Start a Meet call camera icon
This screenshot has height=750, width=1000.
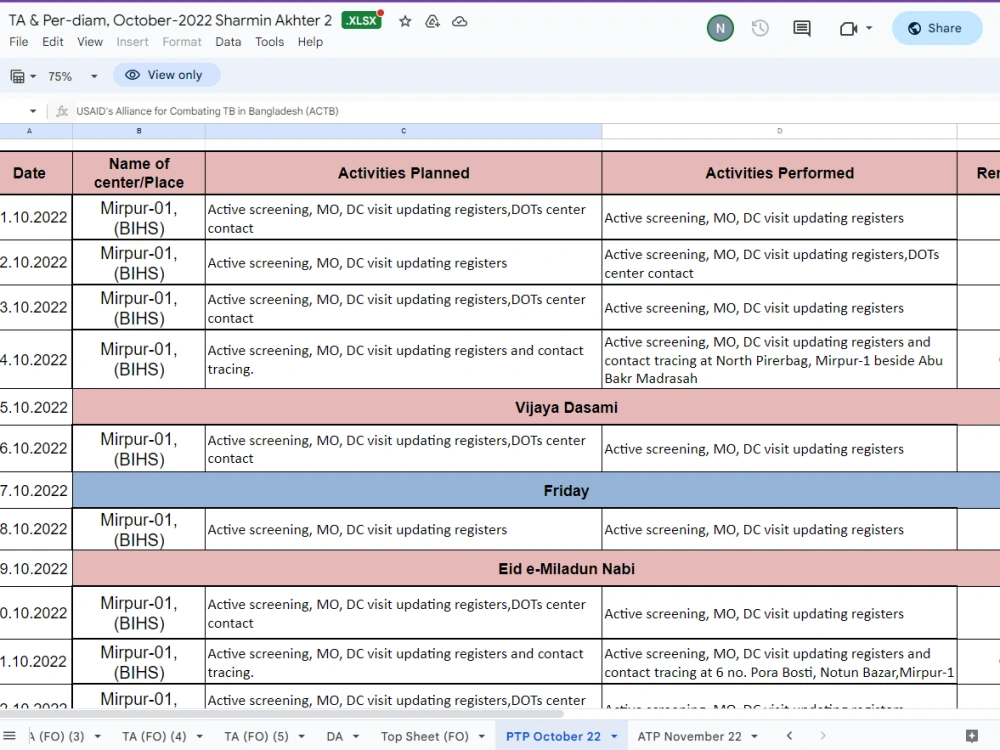pyautogui.click(x=848, y=29)
